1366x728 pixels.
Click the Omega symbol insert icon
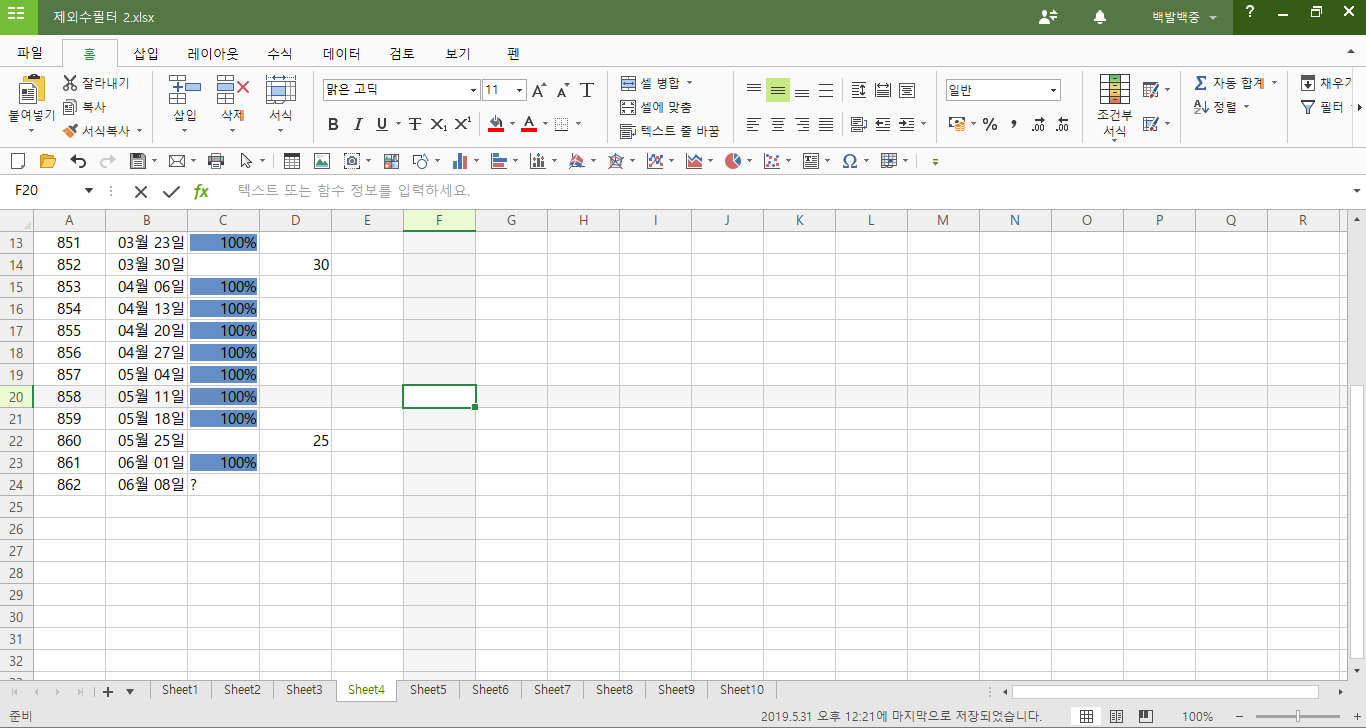849,161
